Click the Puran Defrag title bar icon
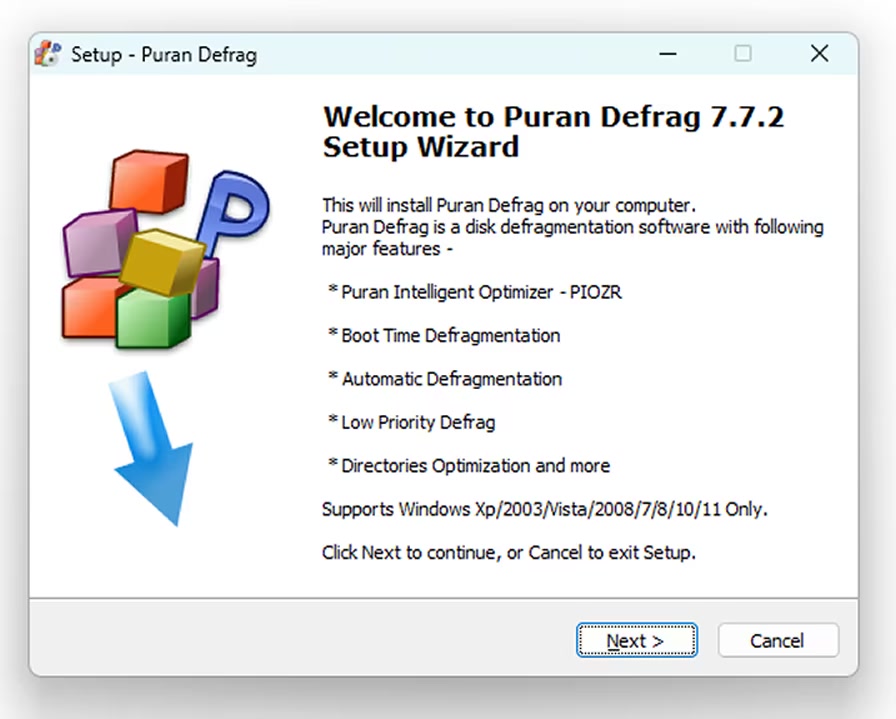This screenshot has height=719, width=896. click(x=48, y=54)
